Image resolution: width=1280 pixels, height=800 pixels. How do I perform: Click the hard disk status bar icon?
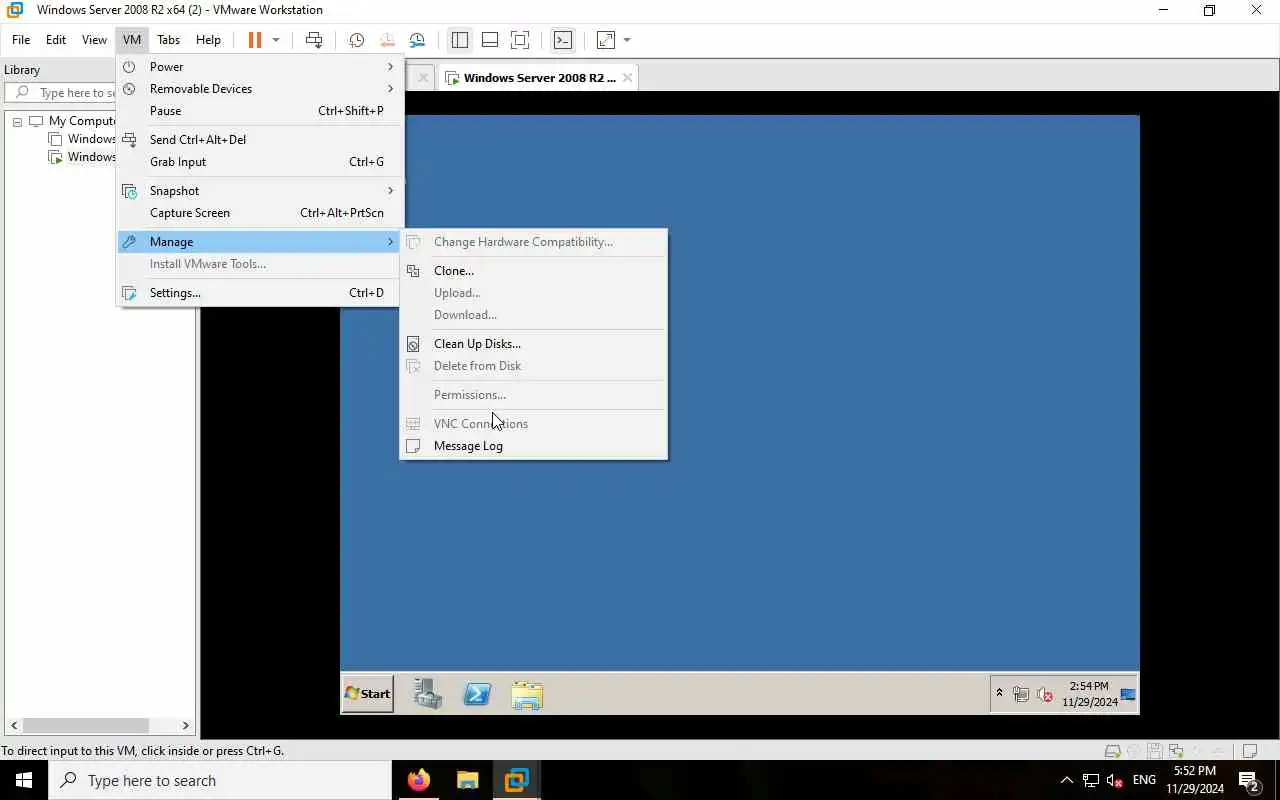click(x=1111, y=751)
